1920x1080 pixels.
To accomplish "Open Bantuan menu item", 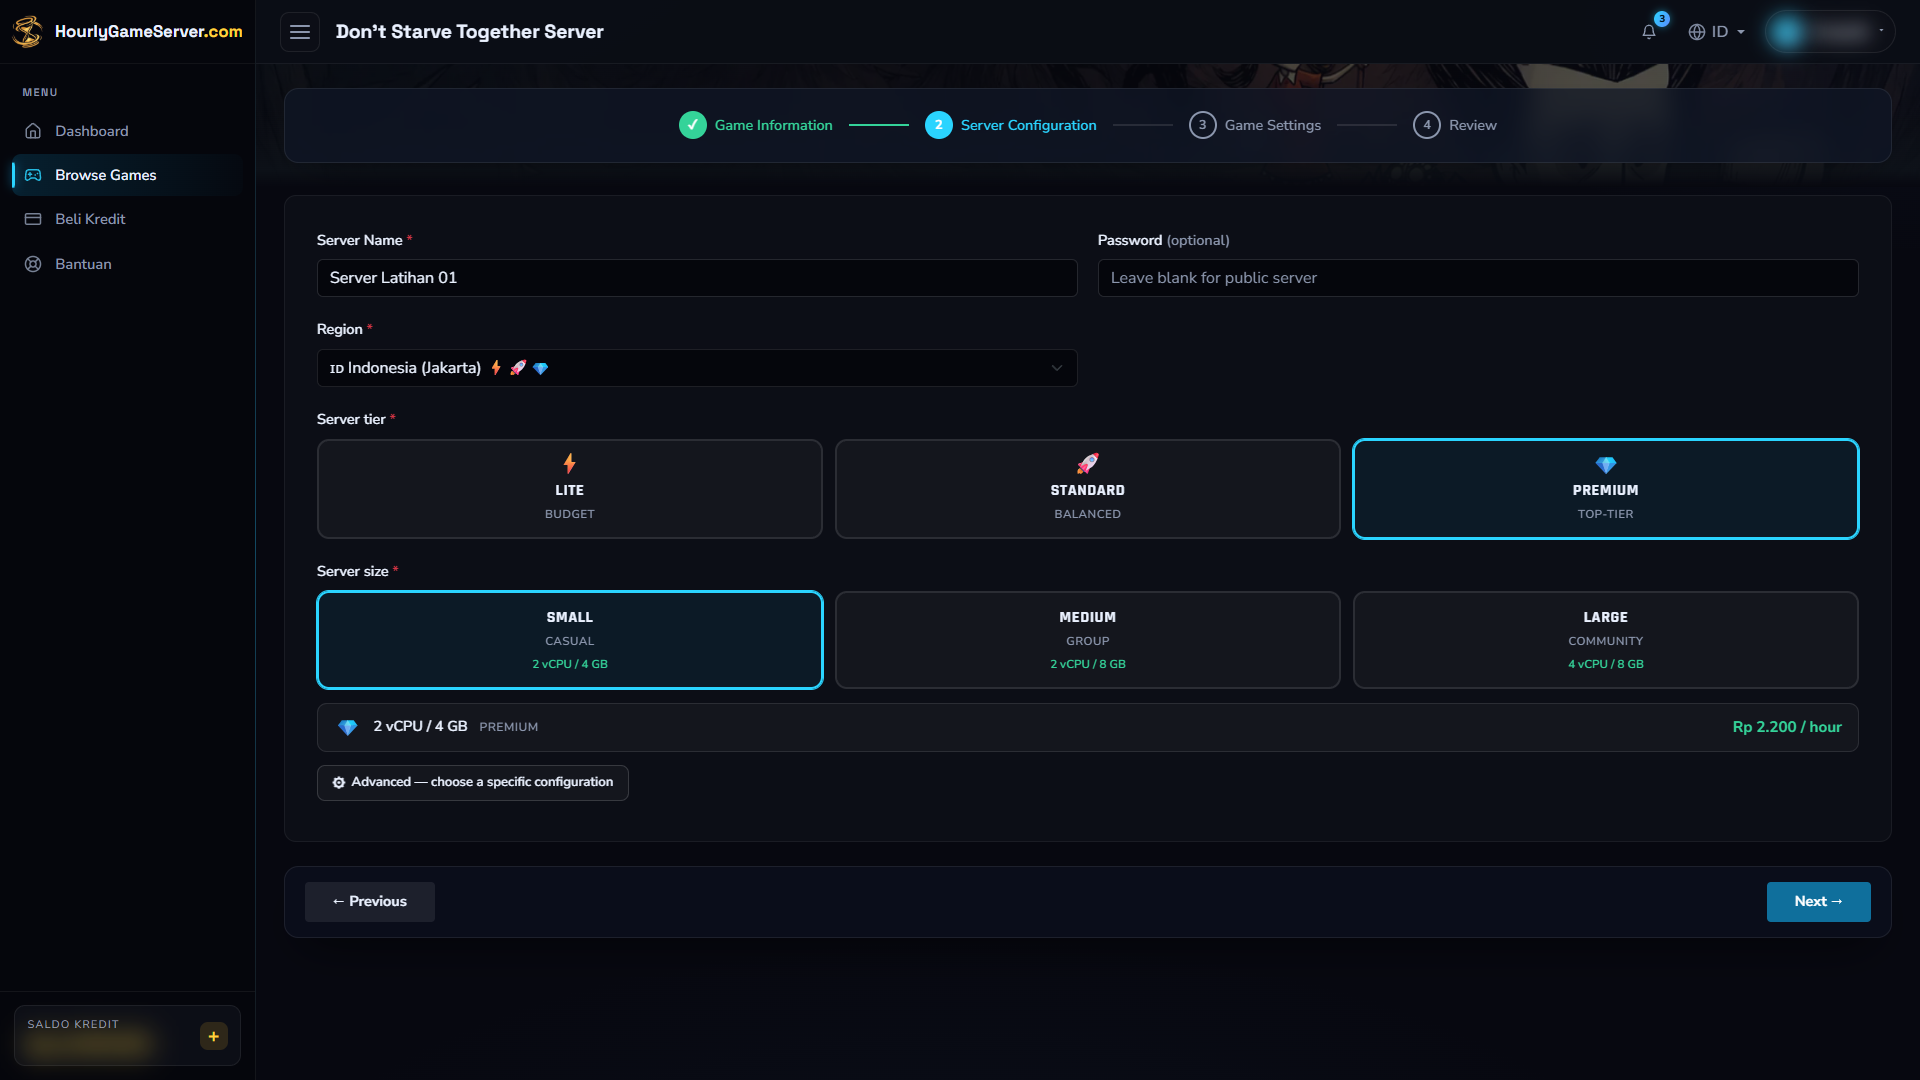I will tap(127, 264).
